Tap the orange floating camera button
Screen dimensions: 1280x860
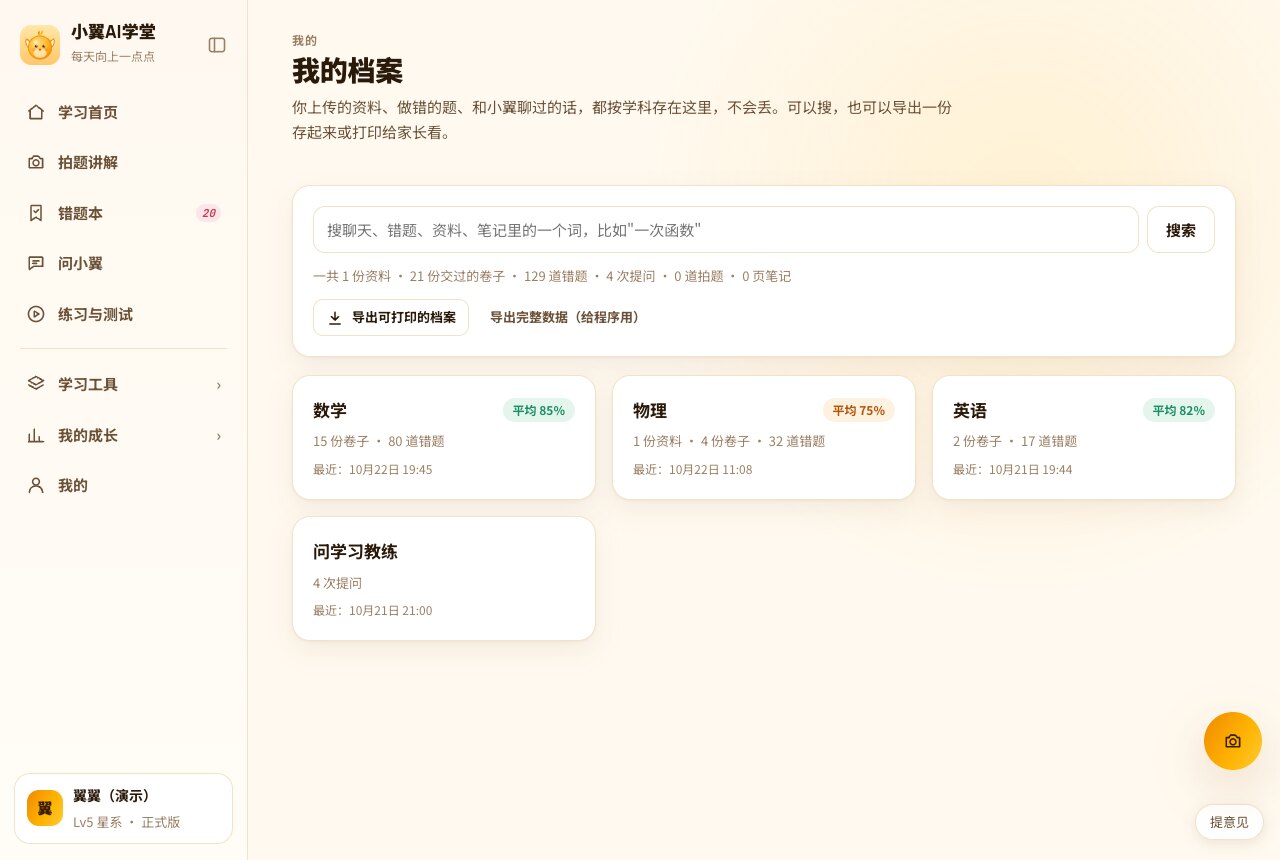coord(1233,741)
